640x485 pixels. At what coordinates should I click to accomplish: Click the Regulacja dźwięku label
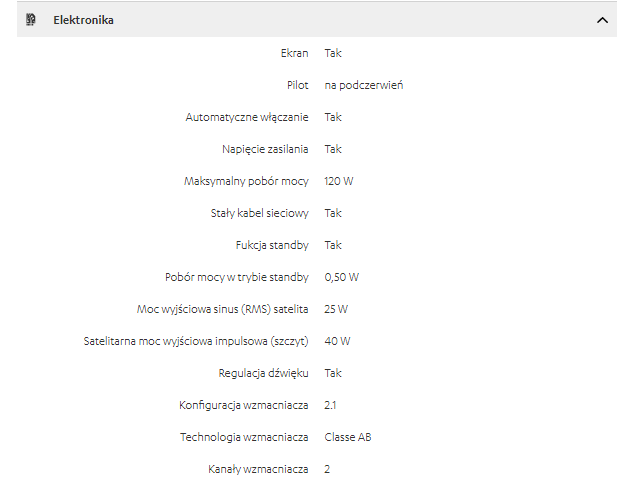[263, 373]
